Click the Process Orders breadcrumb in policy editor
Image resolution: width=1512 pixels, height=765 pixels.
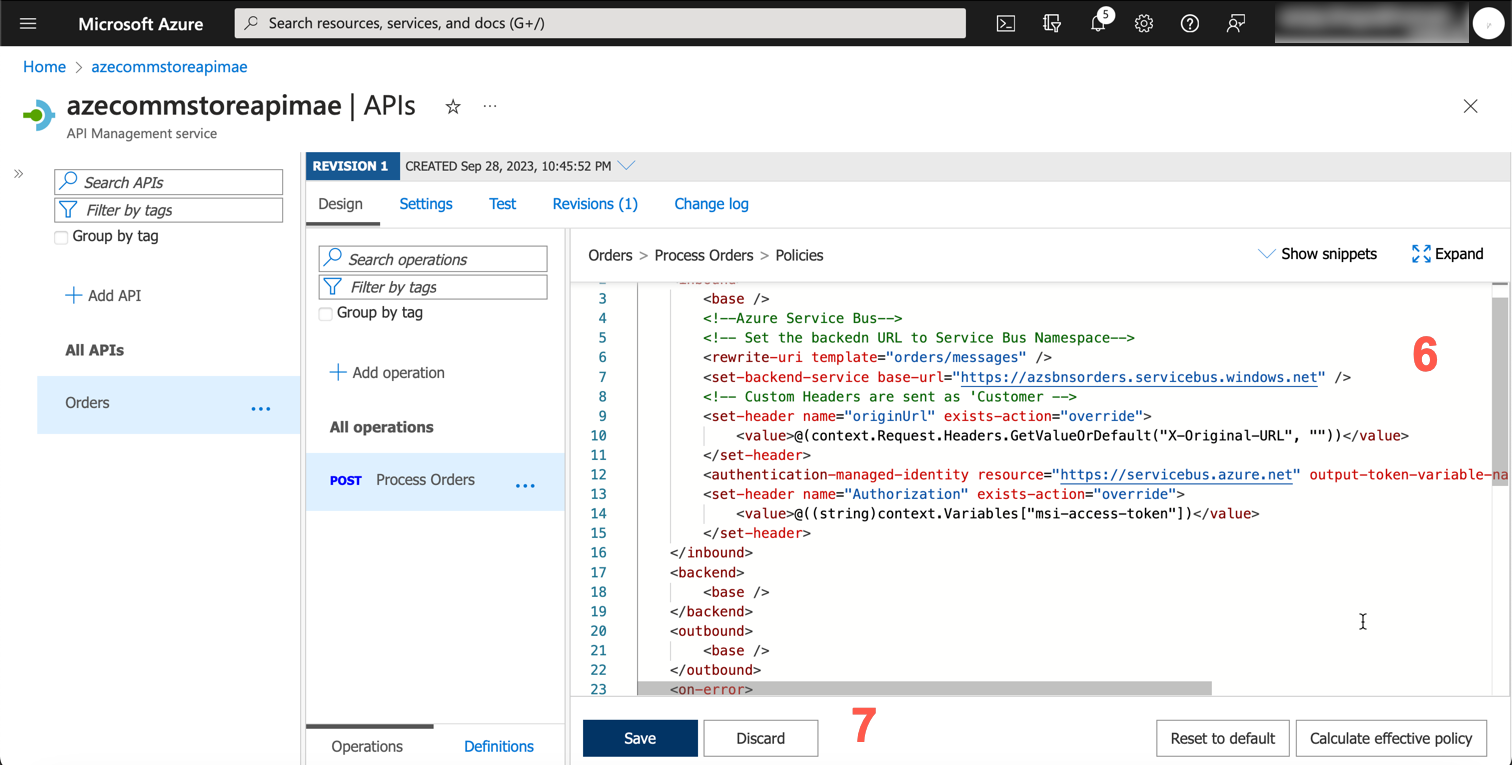pos(704,255)
